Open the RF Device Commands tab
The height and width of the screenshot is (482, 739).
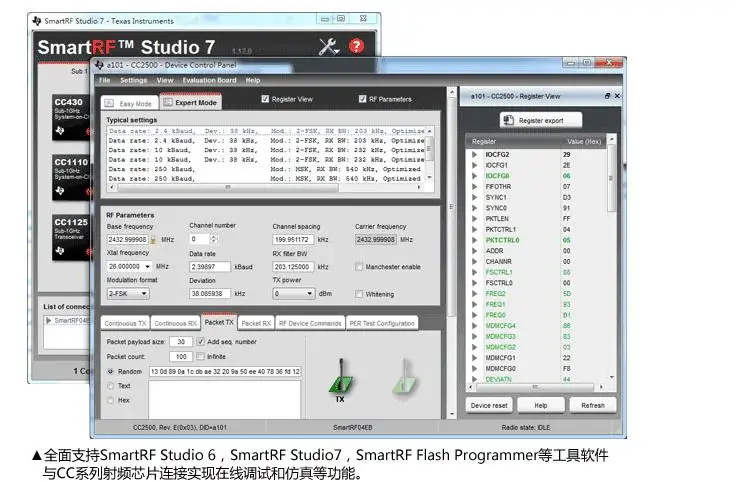tap(310, 323)
